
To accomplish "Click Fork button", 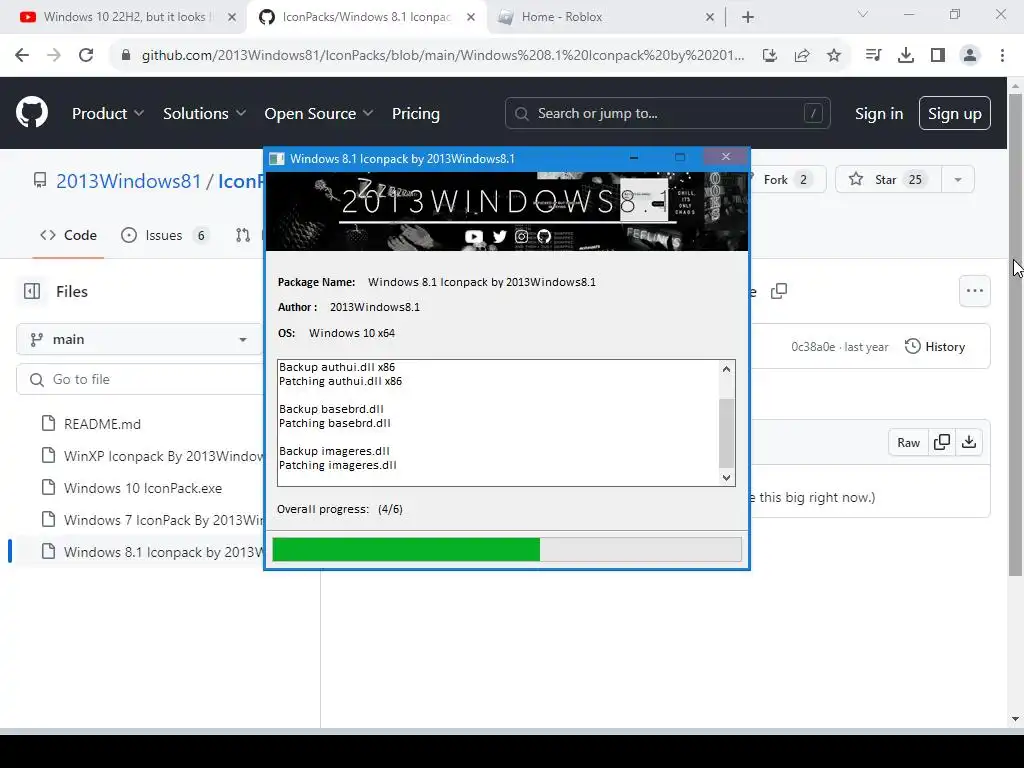I will [x=786, y=180].
